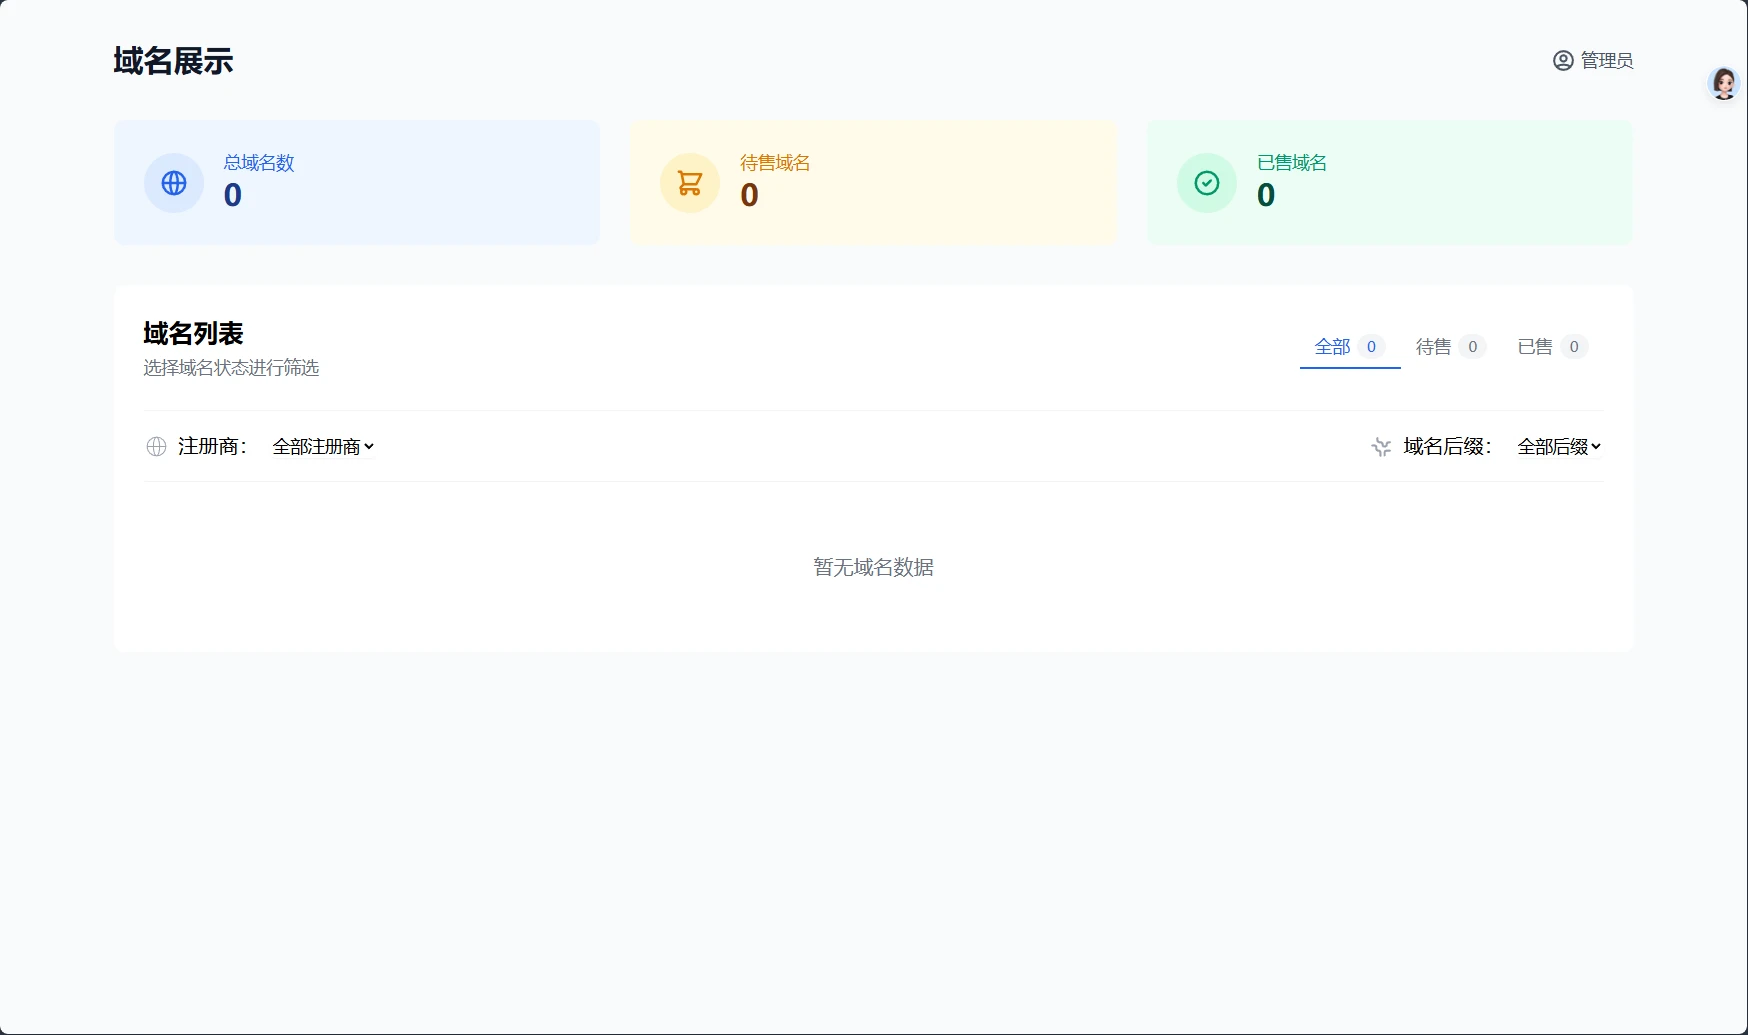Click the 选择域名状态进行筛选 subtitle text
The width and height of the screenshot is (1748, 1035).
(x=231, y=368)
